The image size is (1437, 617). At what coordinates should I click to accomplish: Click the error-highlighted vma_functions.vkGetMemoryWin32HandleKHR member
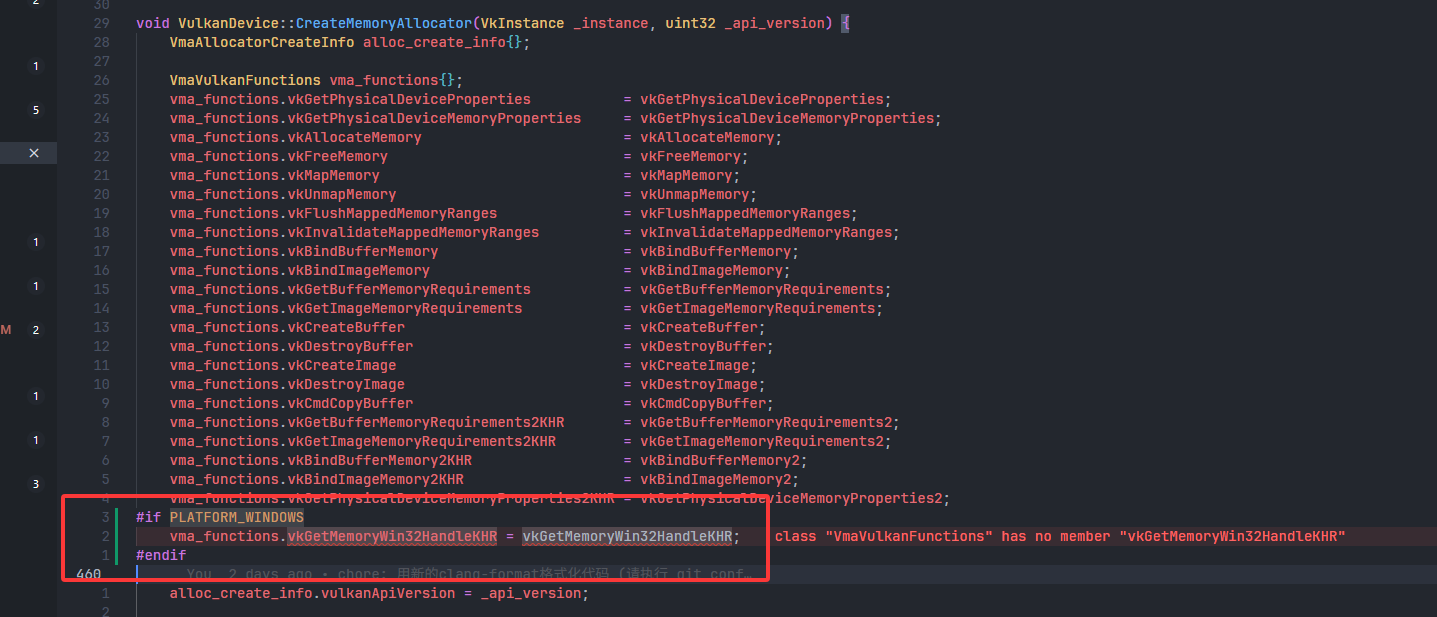tap(392, 537)
